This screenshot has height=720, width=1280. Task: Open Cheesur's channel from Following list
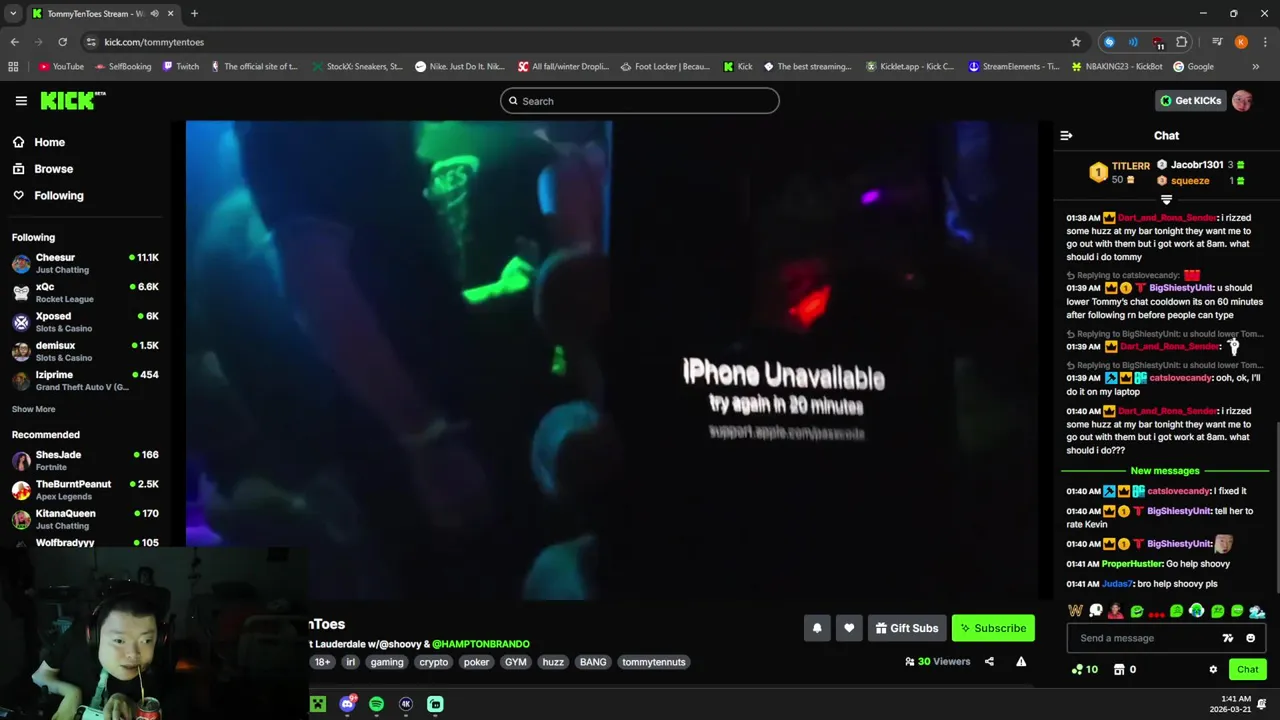pos(85,264)
